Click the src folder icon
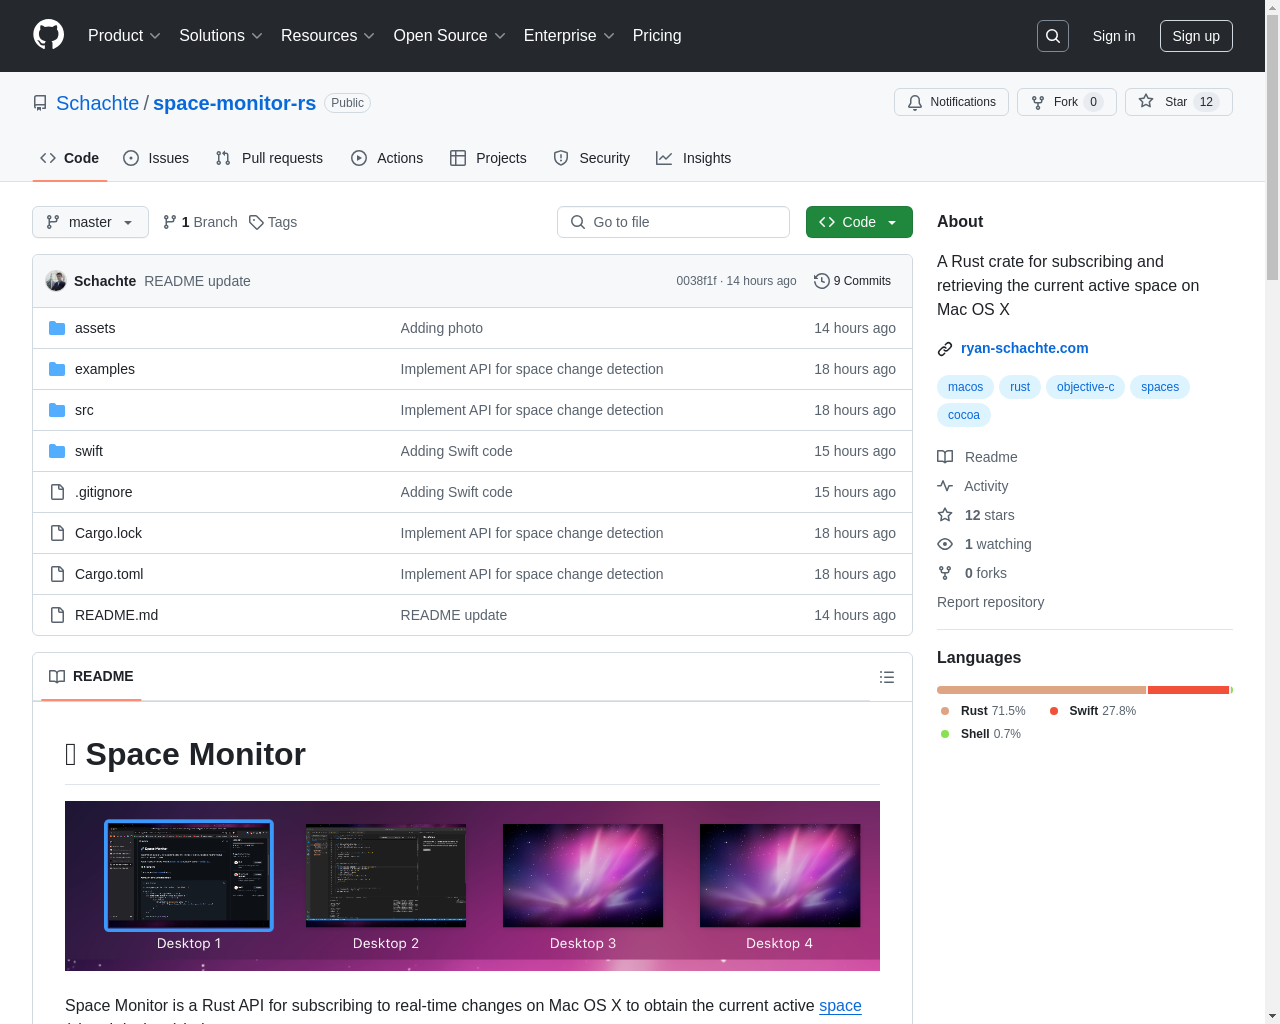The image size is (1280, 1024). tap(57, 410)
